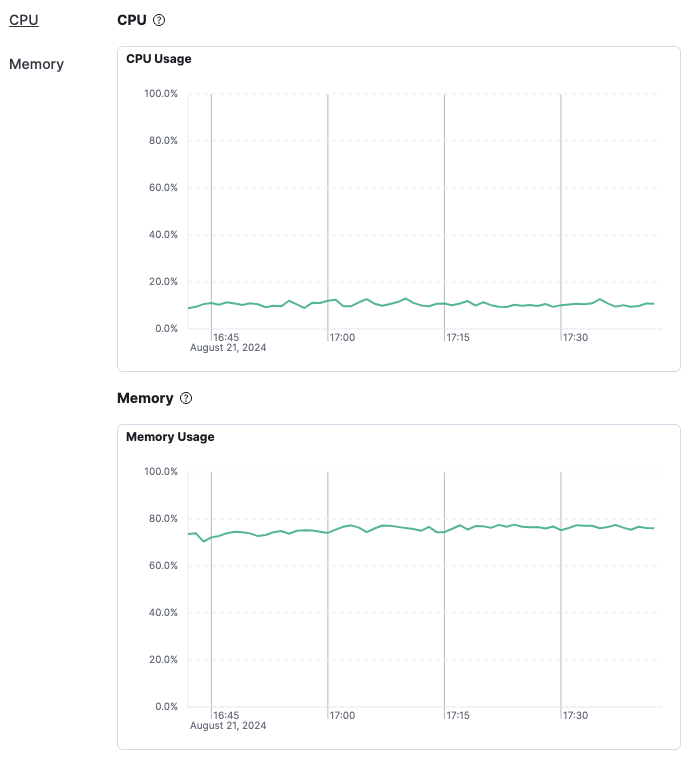
Task: Click the help icon next to CPU heading
Action: pos(159,20)
